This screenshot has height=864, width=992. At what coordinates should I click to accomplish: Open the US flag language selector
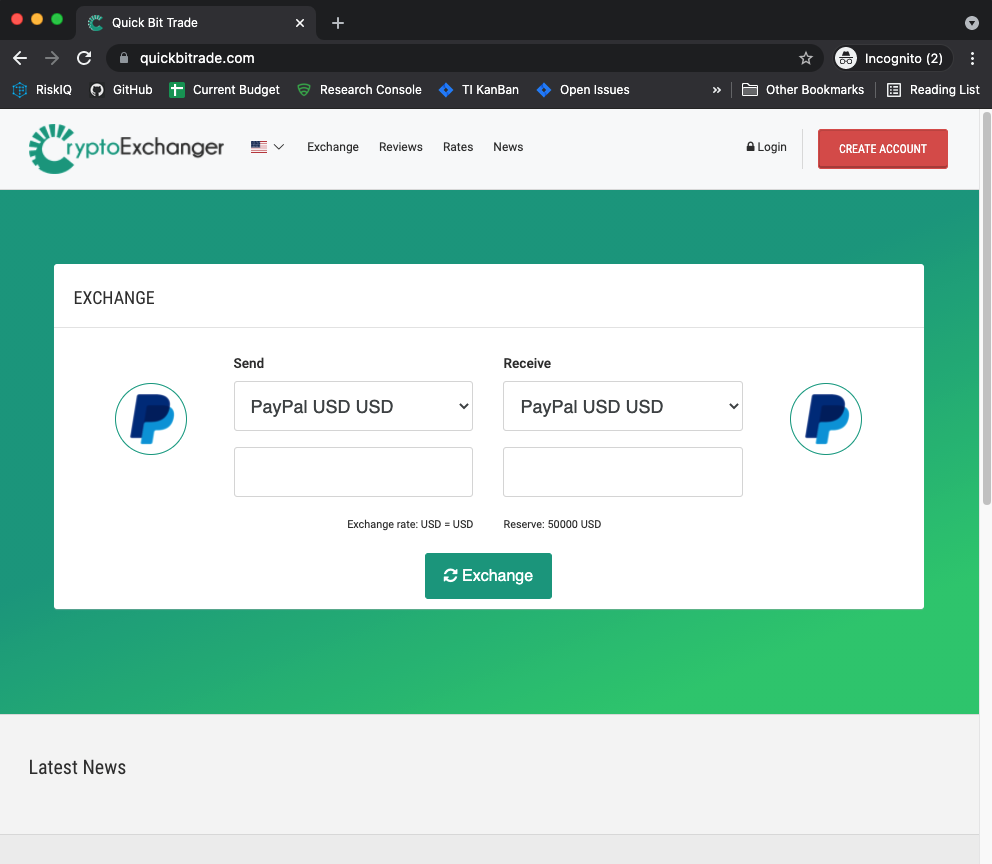268,147
